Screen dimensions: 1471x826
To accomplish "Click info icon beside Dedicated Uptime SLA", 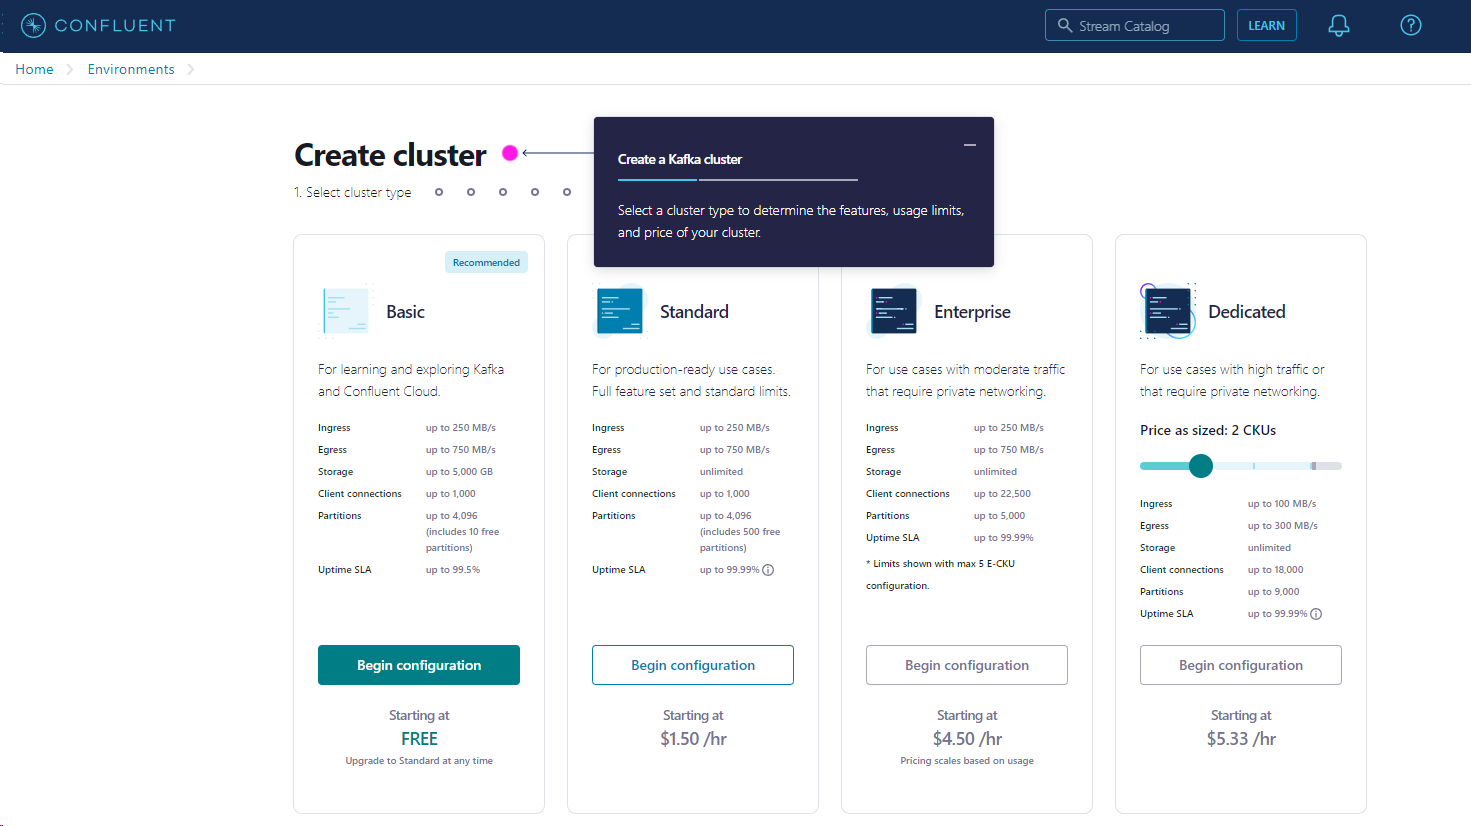I will 1316,614.
